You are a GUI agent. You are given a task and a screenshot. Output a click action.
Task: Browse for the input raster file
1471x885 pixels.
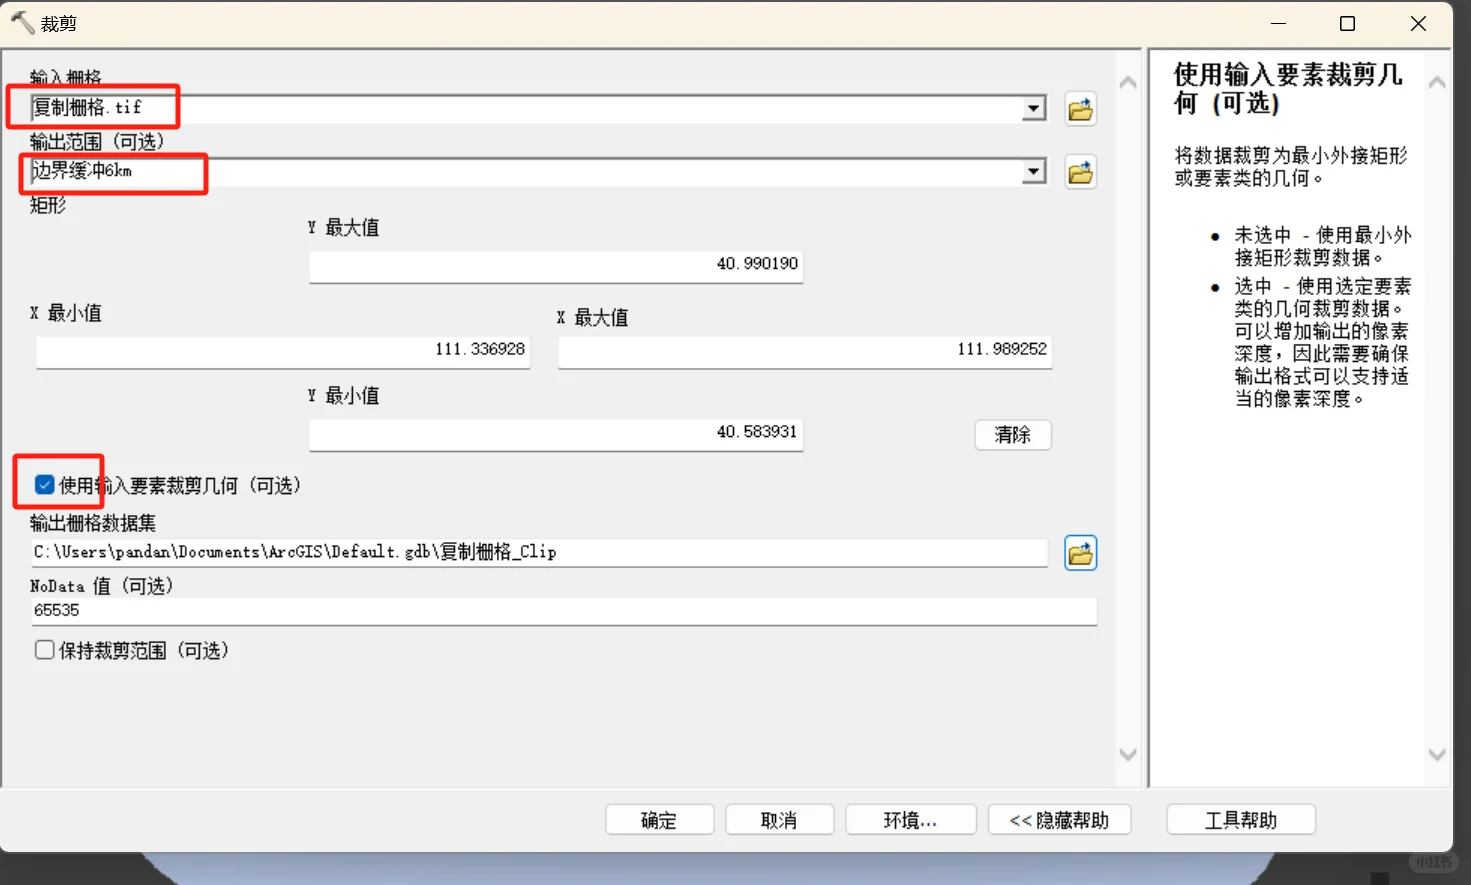click(1080, 109)
